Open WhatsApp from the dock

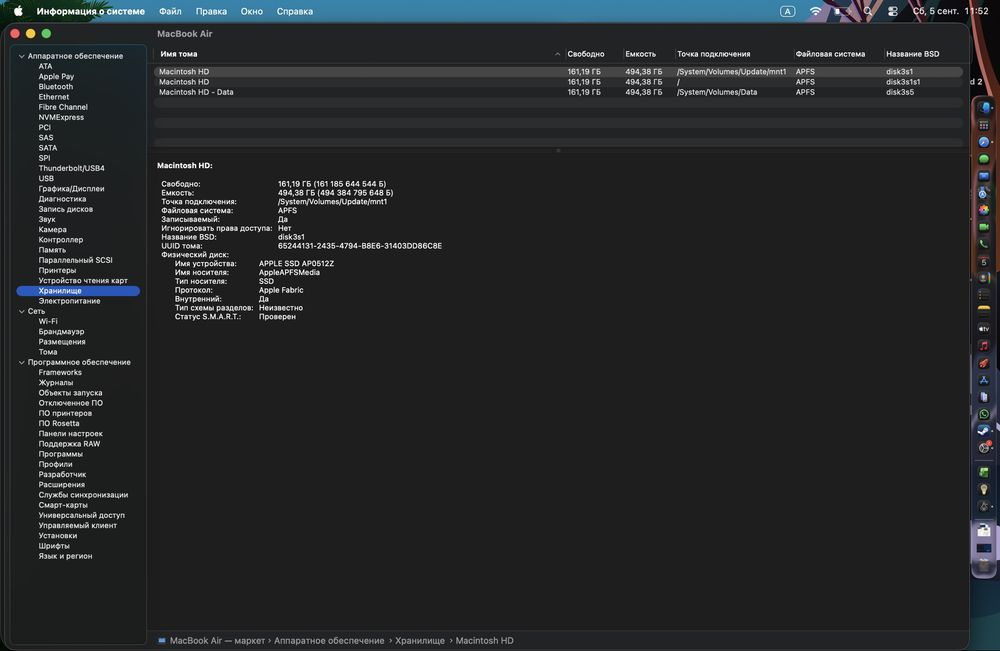[x=984, y=414]
